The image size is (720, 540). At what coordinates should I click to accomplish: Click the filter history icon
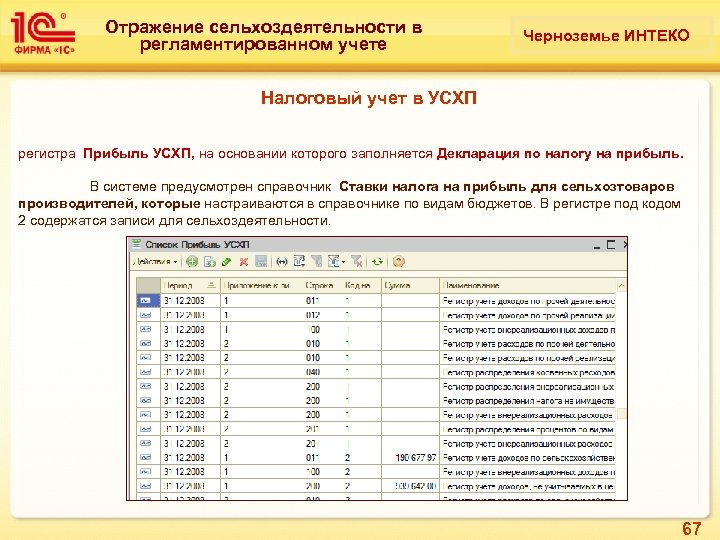coord(333,261)
